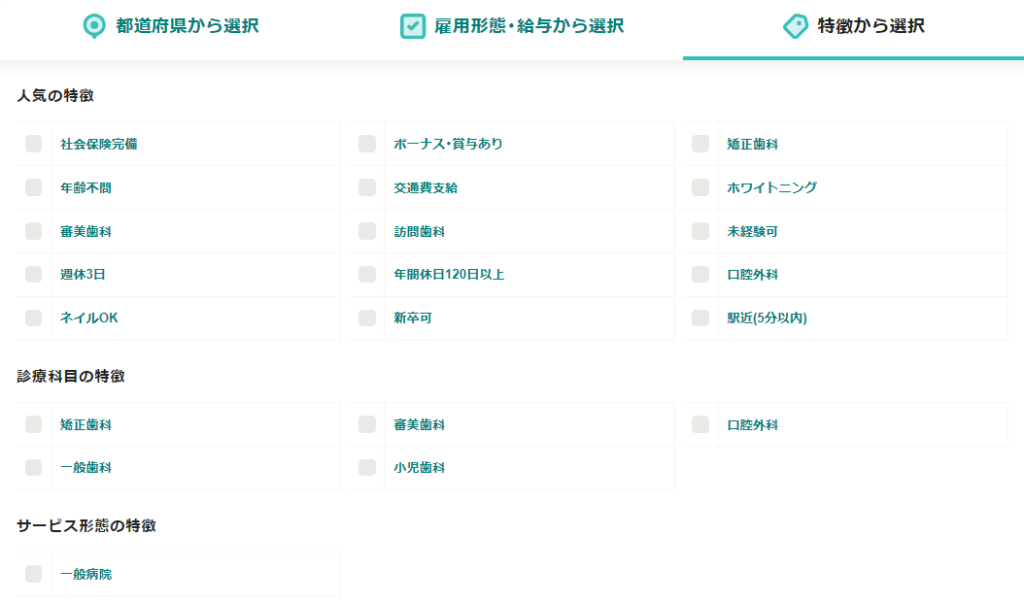Select the ネイルOK link
1024x602 pixels.
(89, 318)
